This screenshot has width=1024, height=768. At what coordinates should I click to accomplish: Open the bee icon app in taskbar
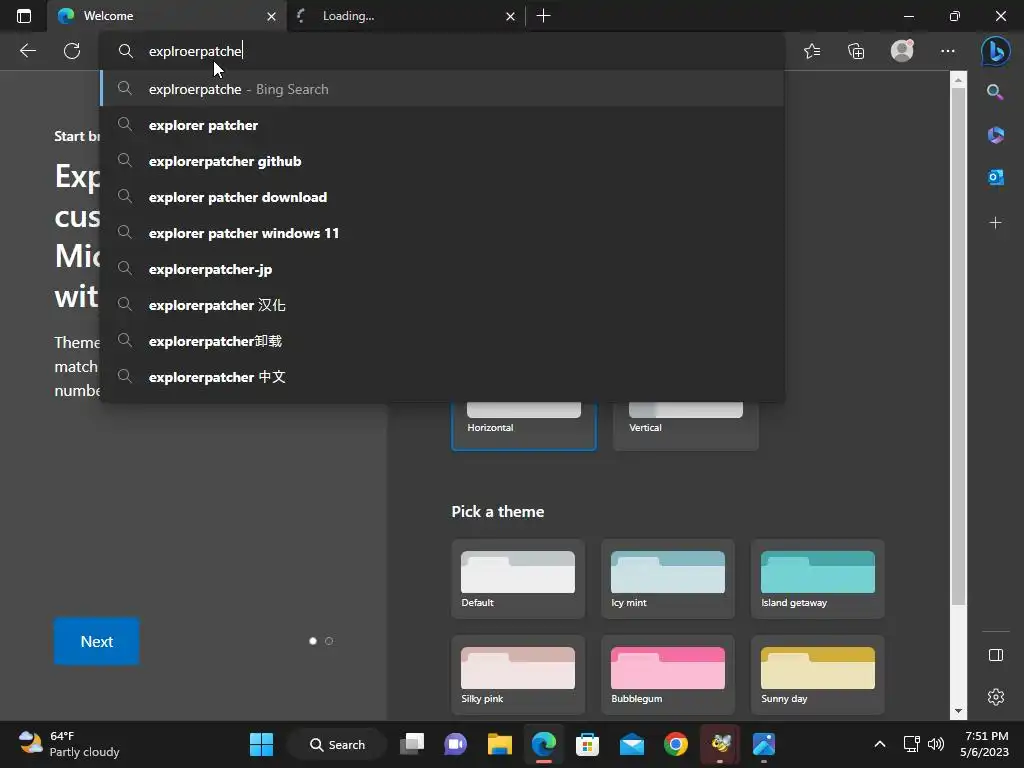coord(720,744)
